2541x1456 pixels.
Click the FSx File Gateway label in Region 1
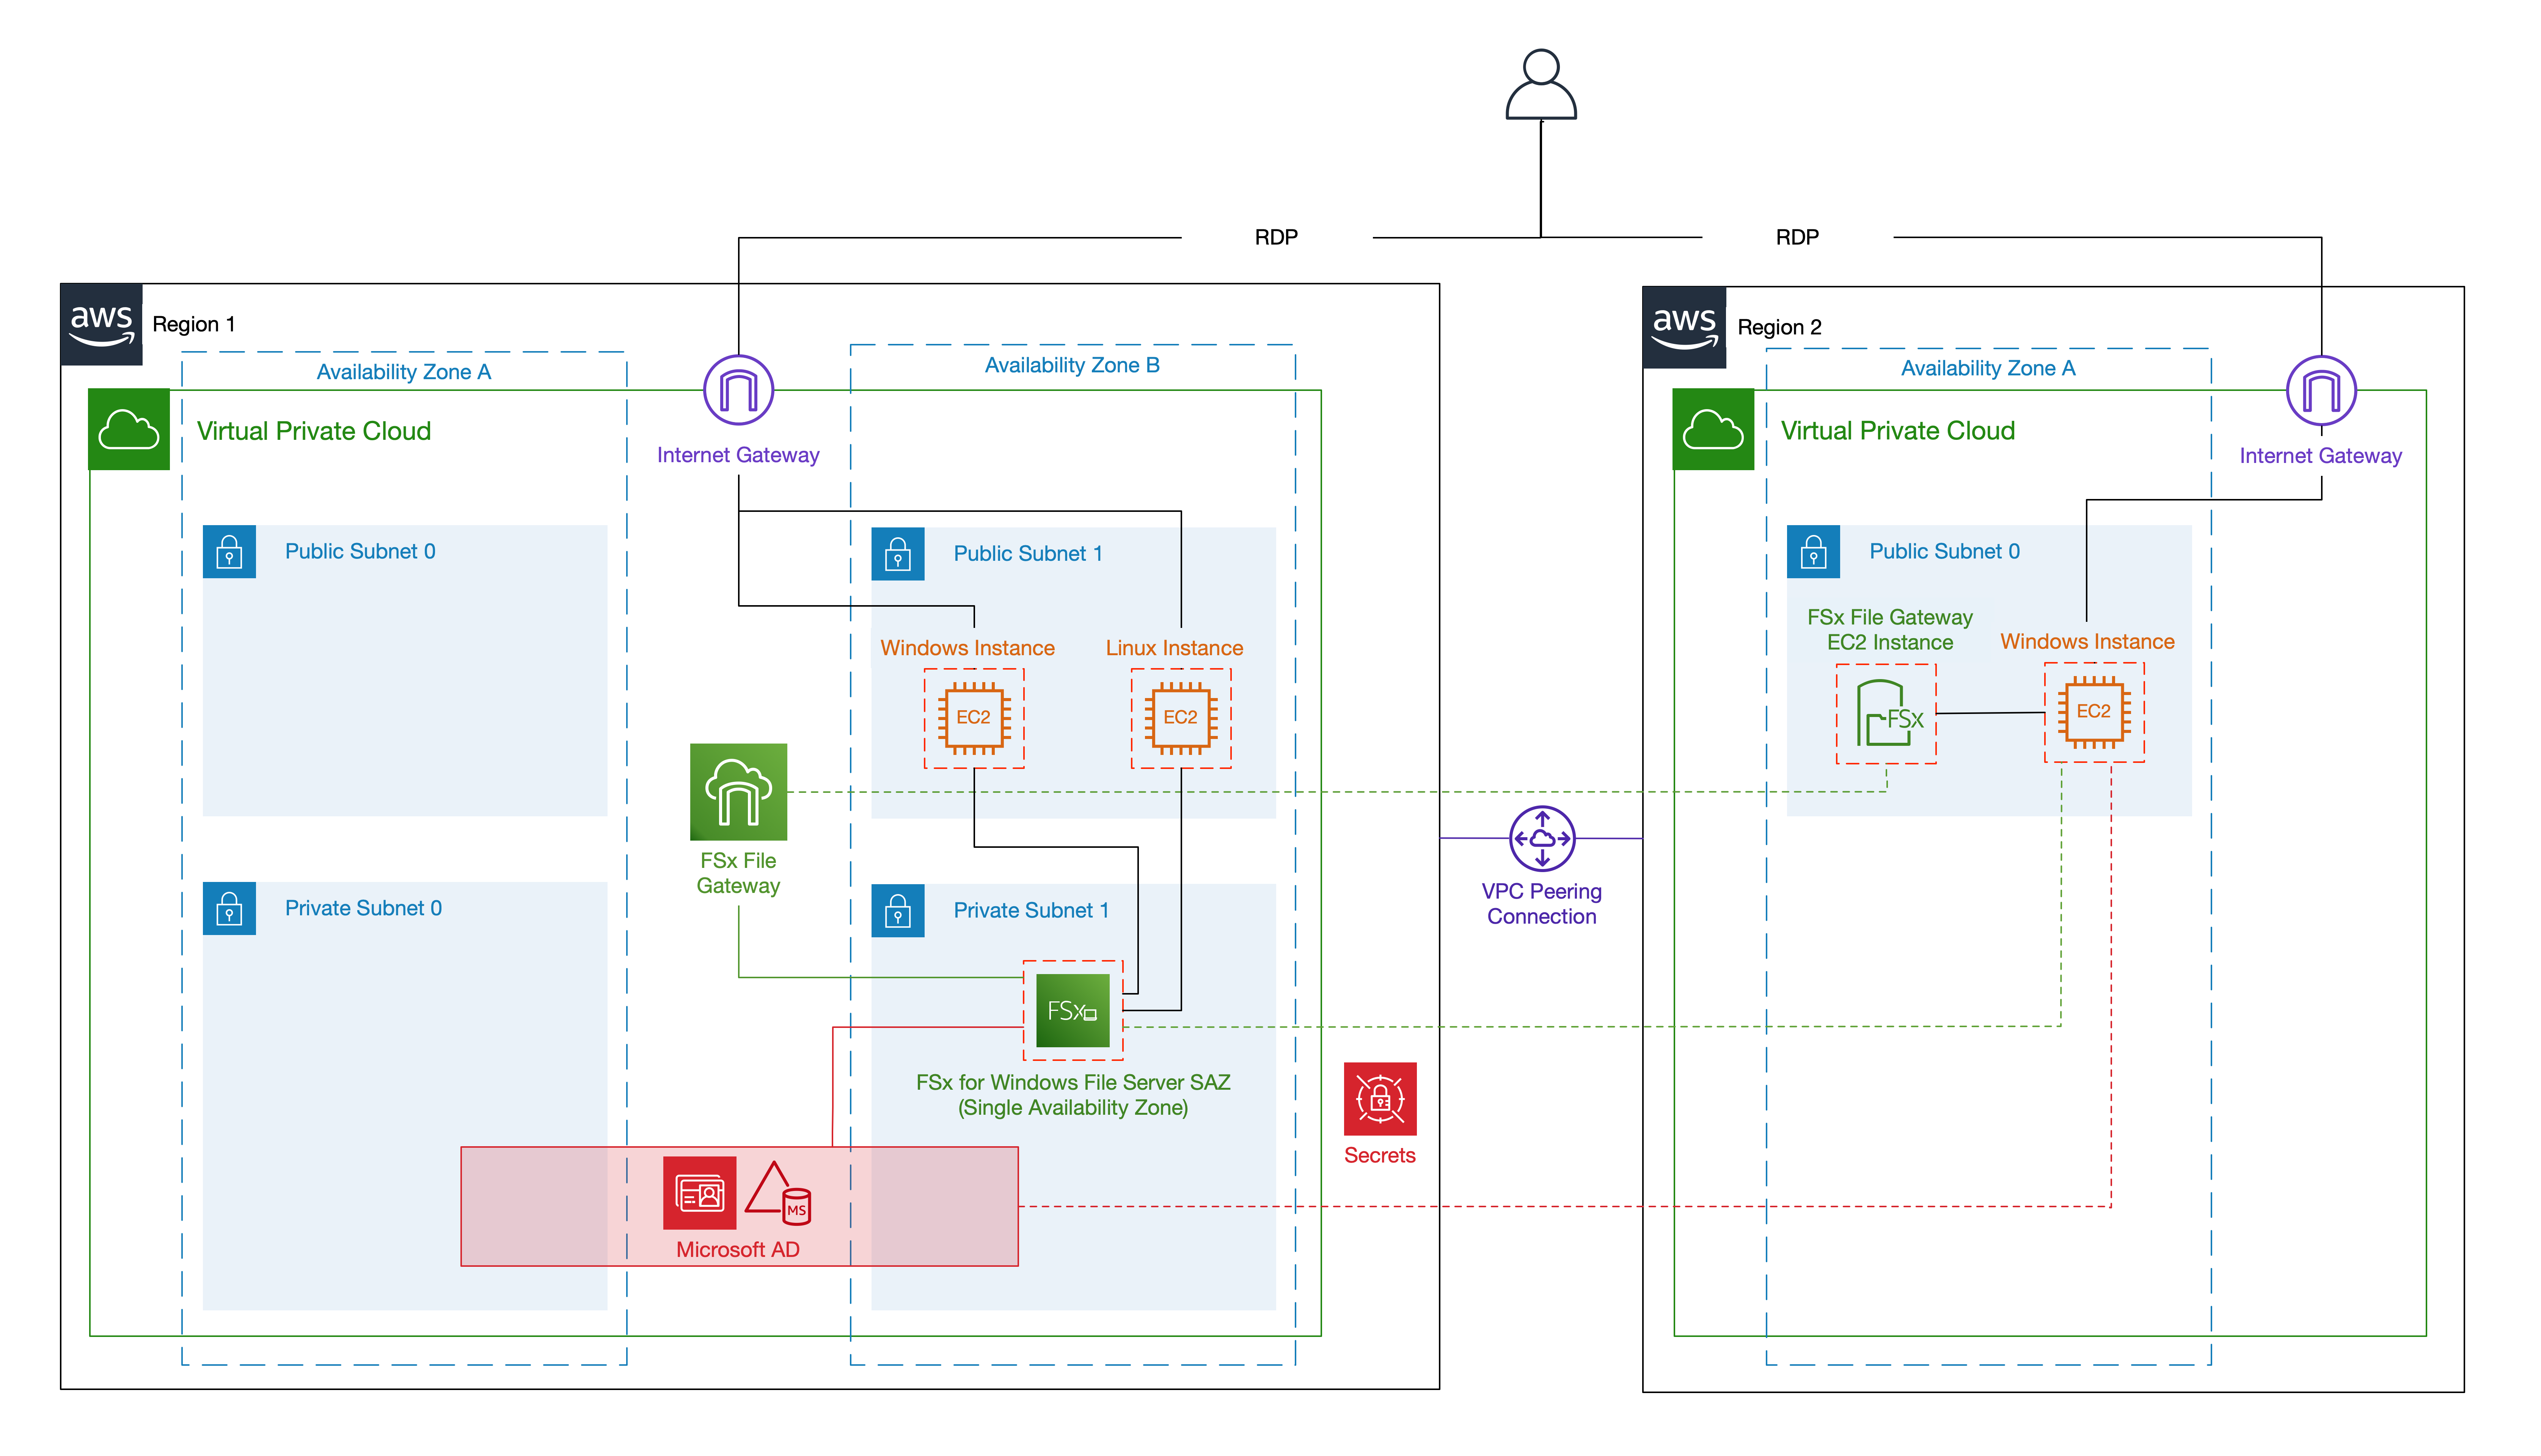click(x=738, y=873)
